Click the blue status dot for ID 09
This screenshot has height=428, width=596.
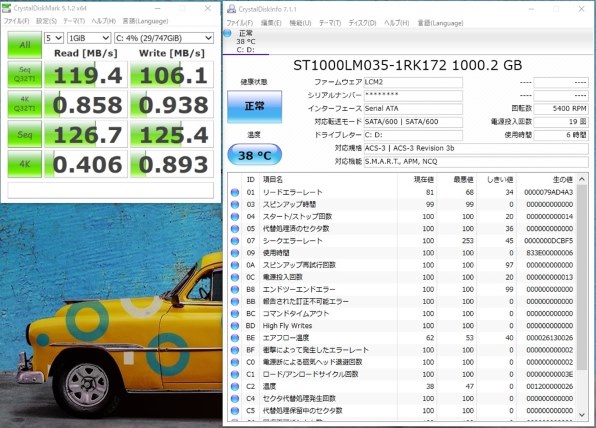click(x=235, y=253)
